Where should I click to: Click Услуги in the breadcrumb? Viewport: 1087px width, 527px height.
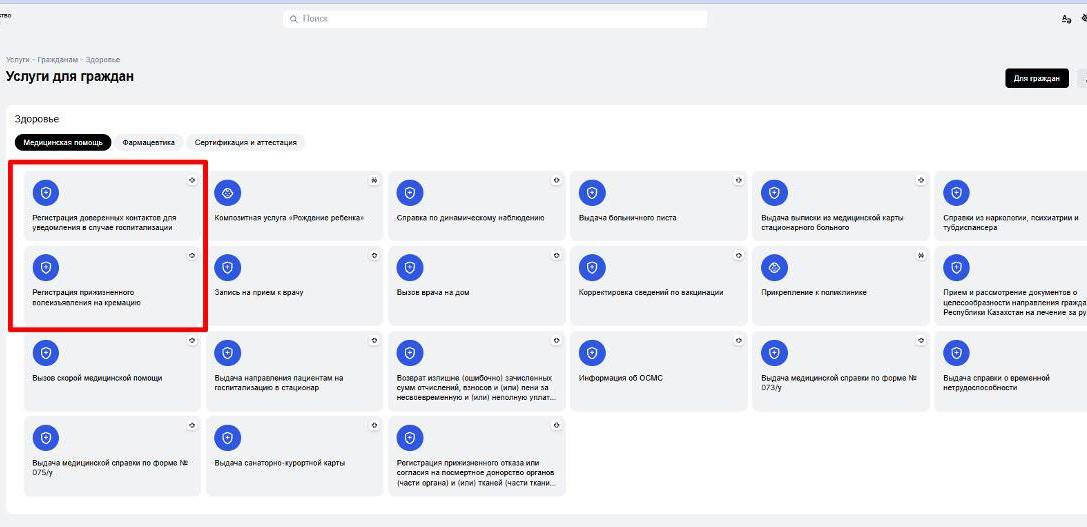coord(17,60)
